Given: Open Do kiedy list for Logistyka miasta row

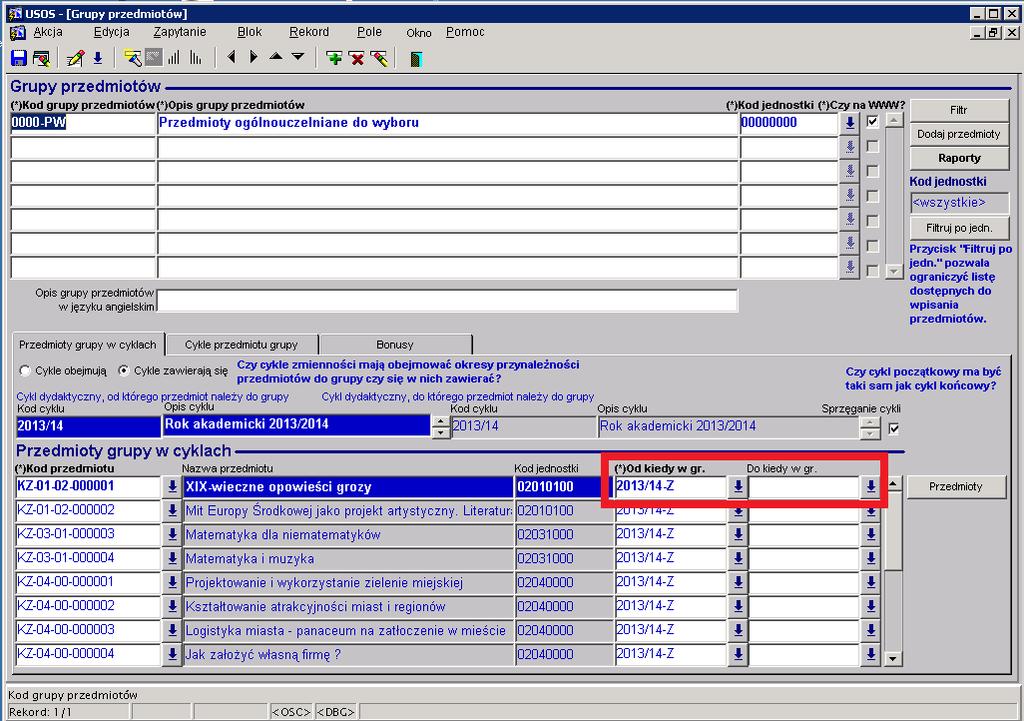Looking at the screenshot, I should tap(871, 631).
